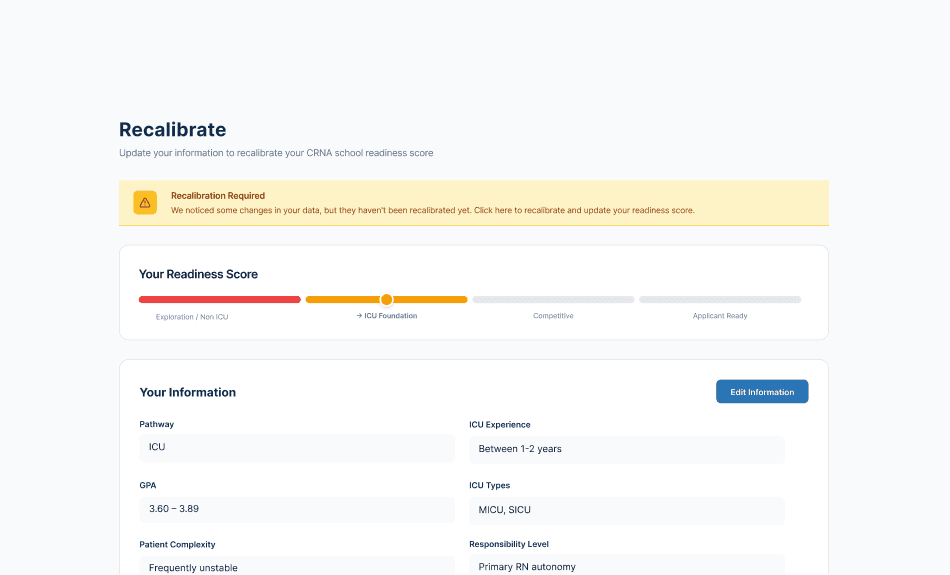This screenshot has width=950, height=575.
Task: Click the 'Competitive' stage label
Action: [x=553, y=316]
